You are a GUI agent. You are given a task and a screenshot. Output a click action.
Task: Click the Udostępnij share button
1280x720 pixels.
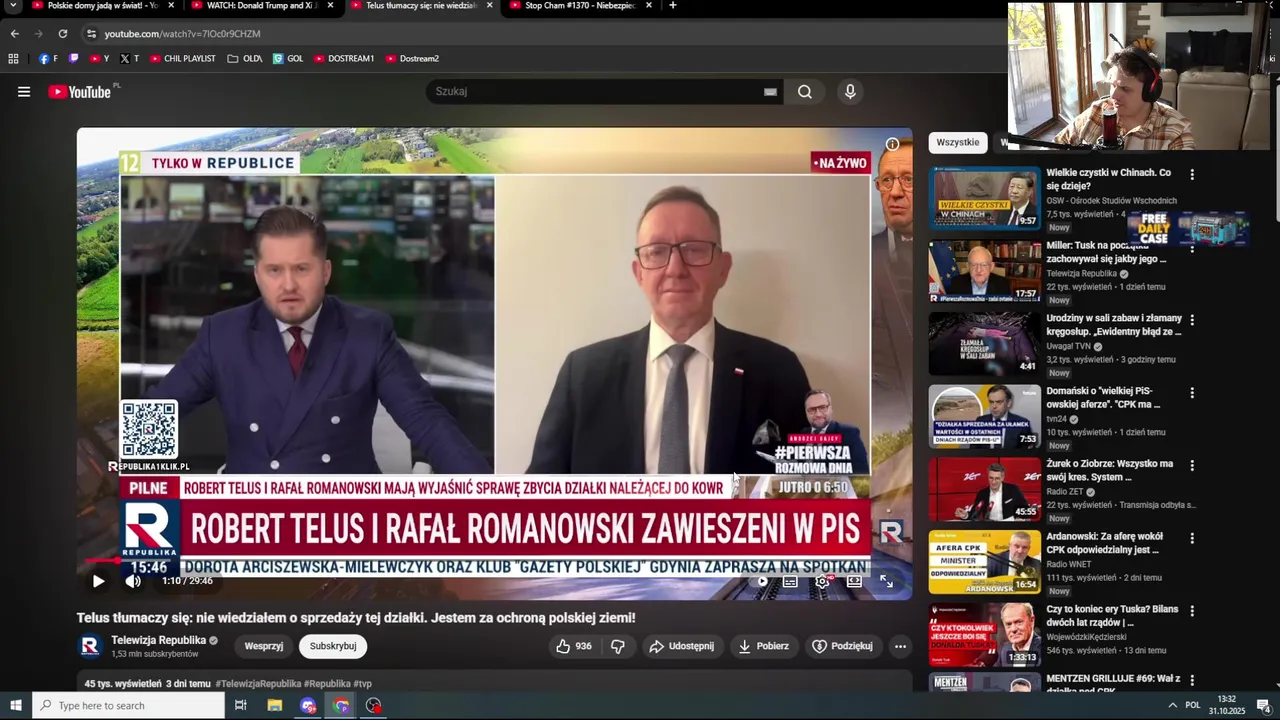pos(681,646)
